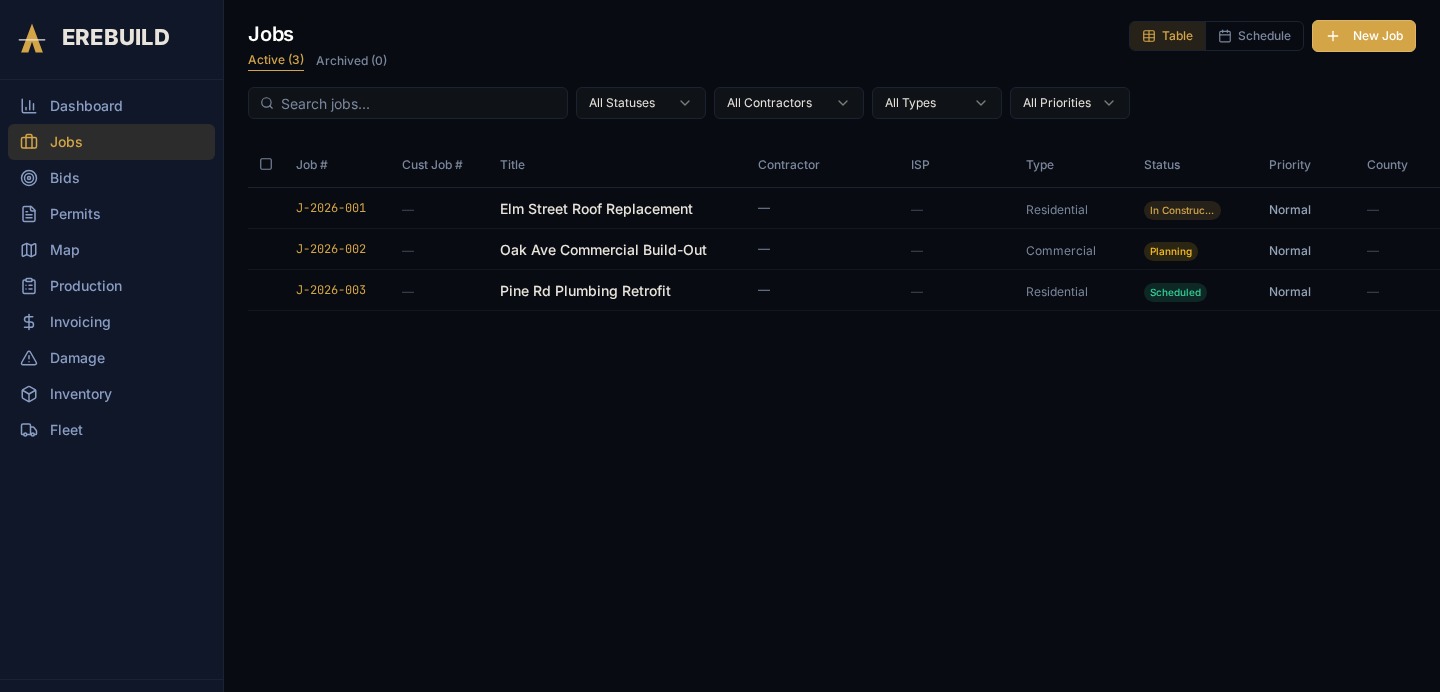Switch to Schedule view
Viewport: 1440px width, 692px height.
point(1254,36)
